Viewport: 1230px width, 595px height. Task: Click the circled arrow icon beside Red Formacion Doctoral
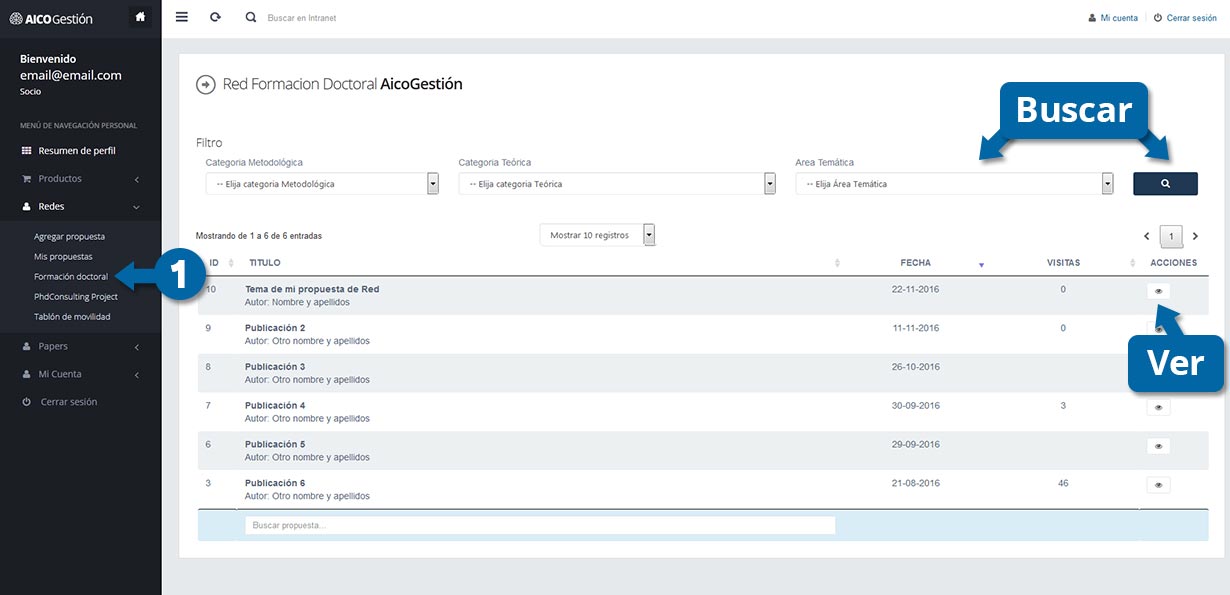[205, 85]
